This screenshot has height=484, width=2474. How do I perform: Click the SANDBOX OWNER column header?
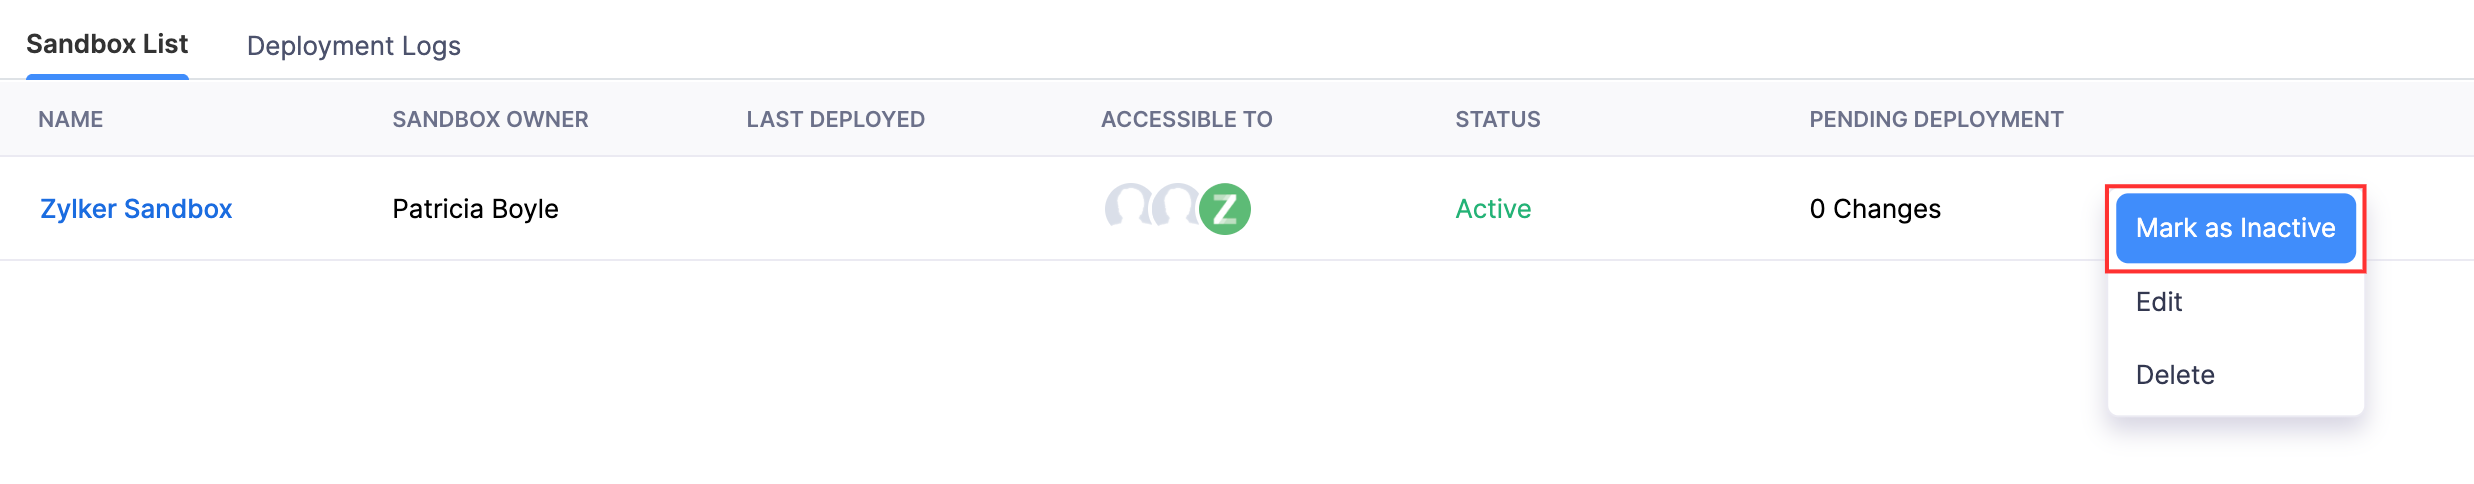[490, 119]
